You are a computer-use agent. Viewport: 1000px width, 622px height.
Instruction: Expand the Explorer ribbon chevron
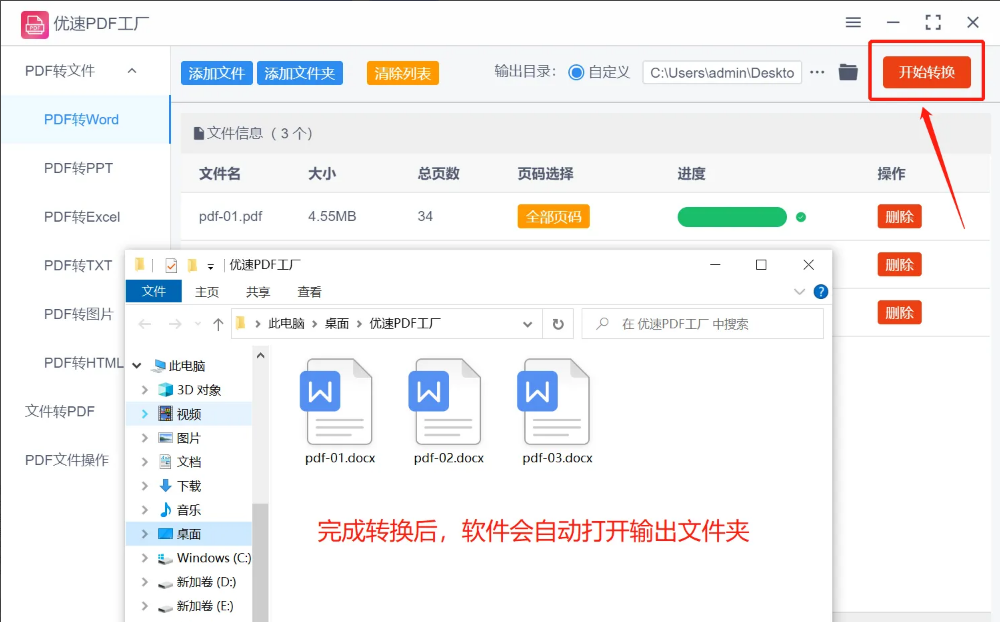point(799,292)
